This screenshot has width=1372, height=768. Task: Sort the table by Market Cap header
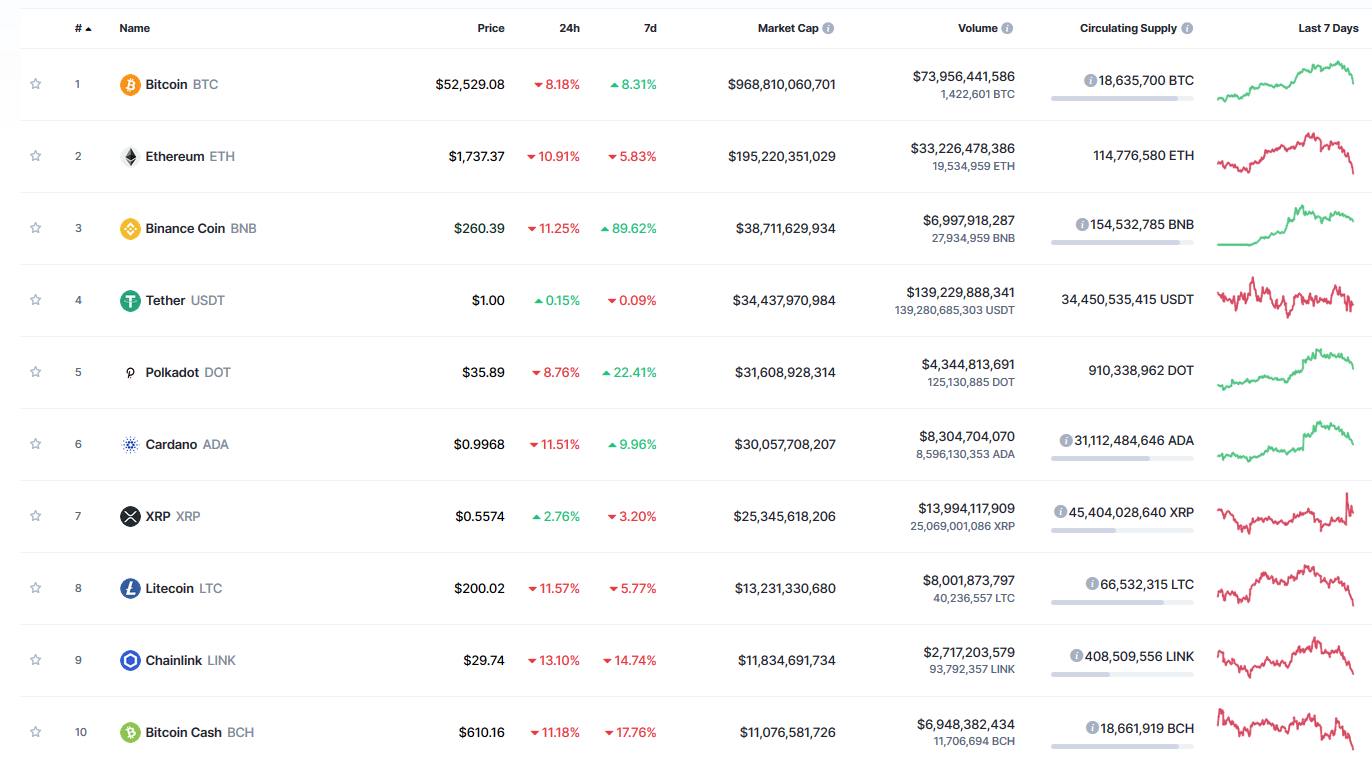[788, 28]
